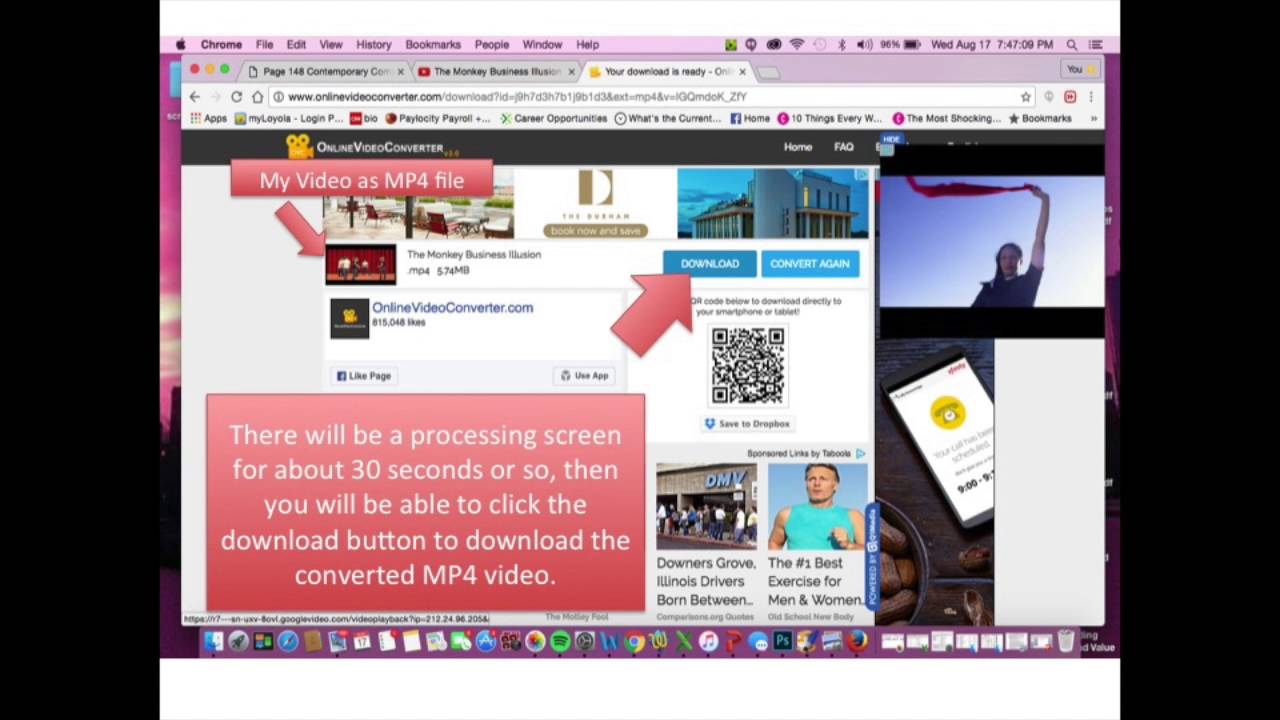Click the blue DOWNLOAD button
This screenshot has width=1280, height=720.
(x=710, y=264)
